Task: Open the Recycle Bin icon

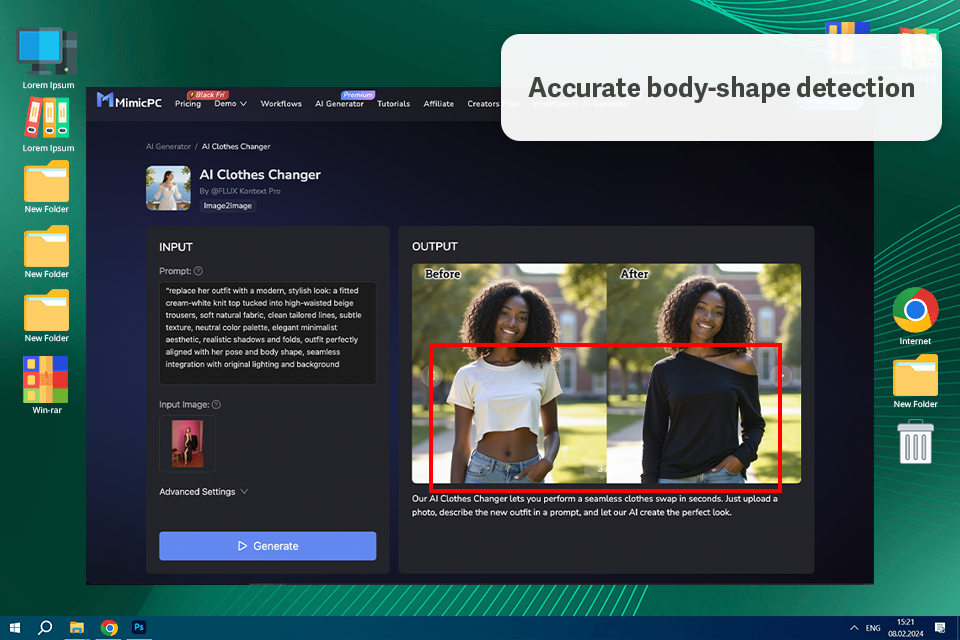Action: (915, 442)
